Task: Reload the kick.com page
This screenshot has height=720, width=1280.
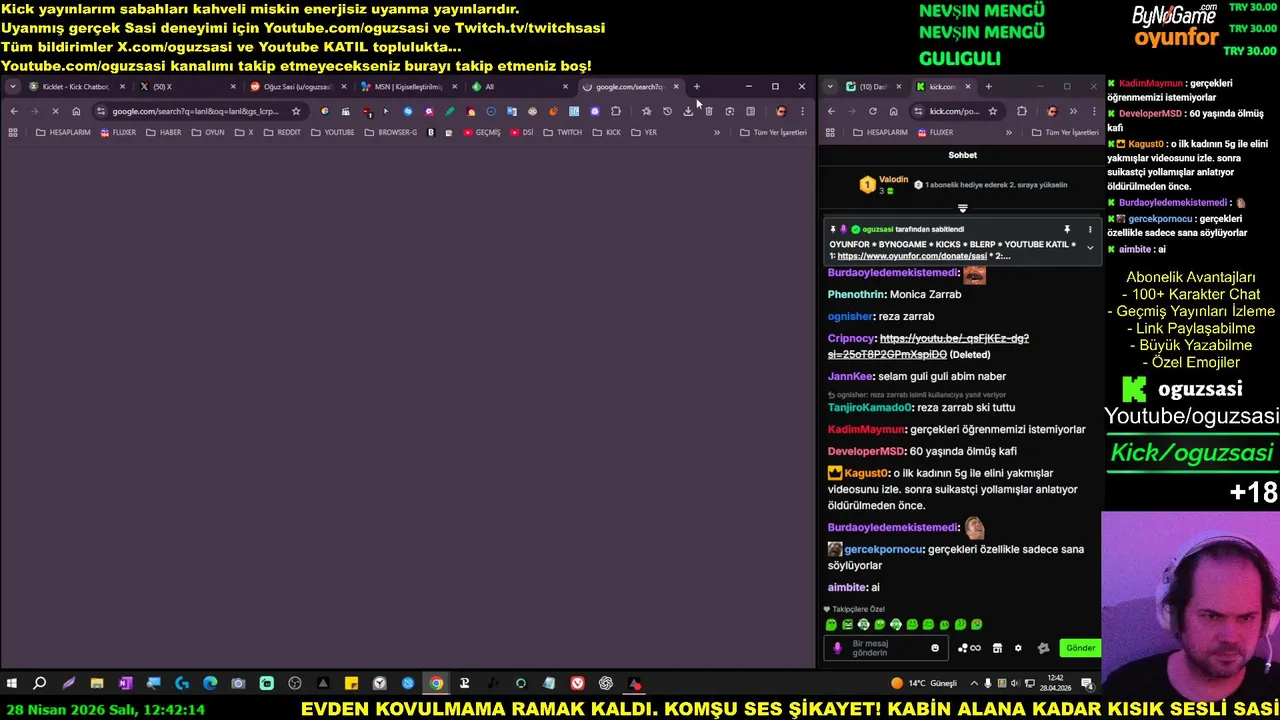Action: click(x=873, y=111)
